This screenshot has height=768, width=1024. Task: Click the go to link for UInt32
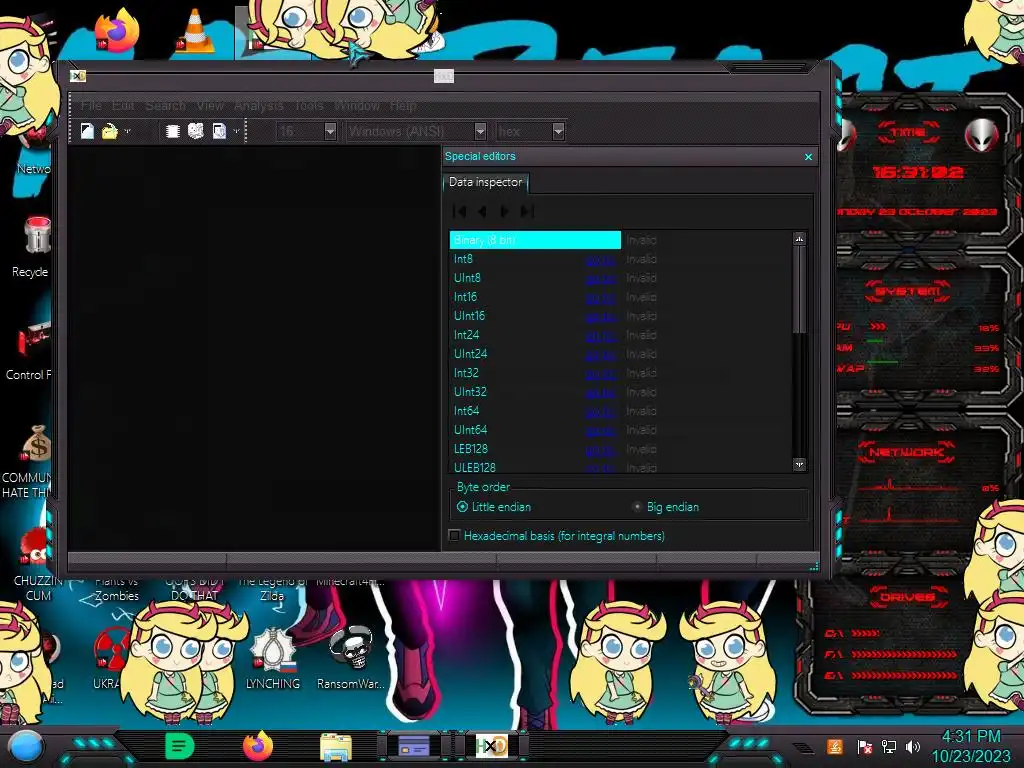coord(600,392)
